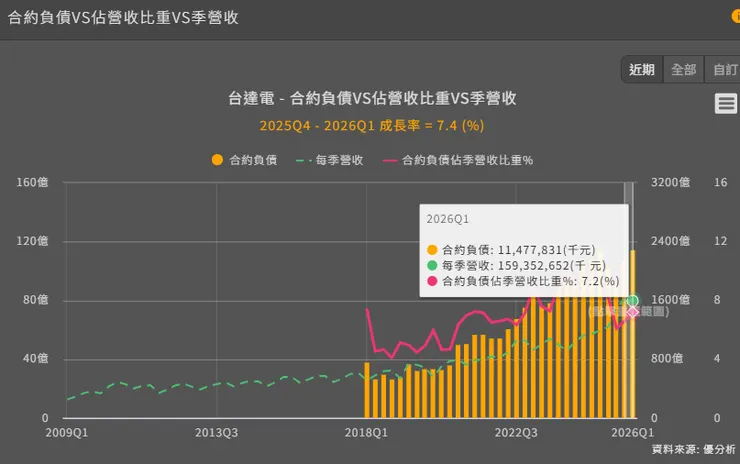
Task: Open the chart hamburger menu icon
Action: tap(725, 103)
